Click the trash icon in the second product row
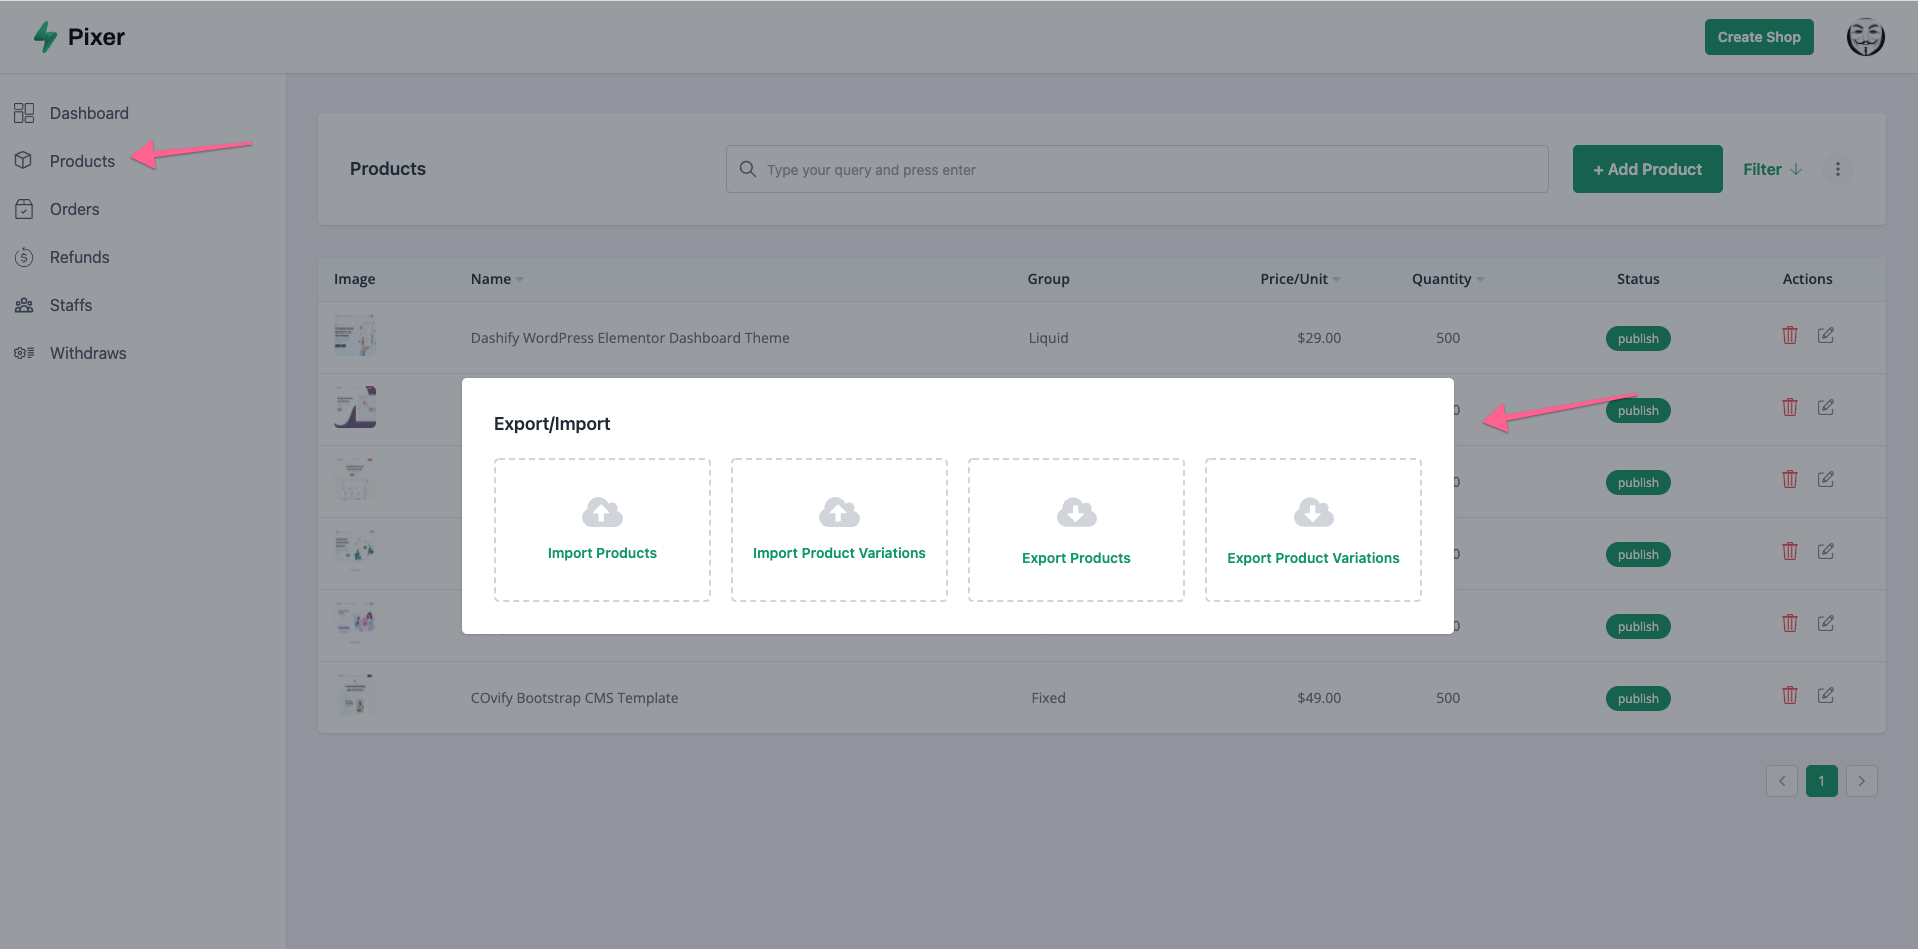This screenshot has height=949, width=1918. (x=1790, y=407)
